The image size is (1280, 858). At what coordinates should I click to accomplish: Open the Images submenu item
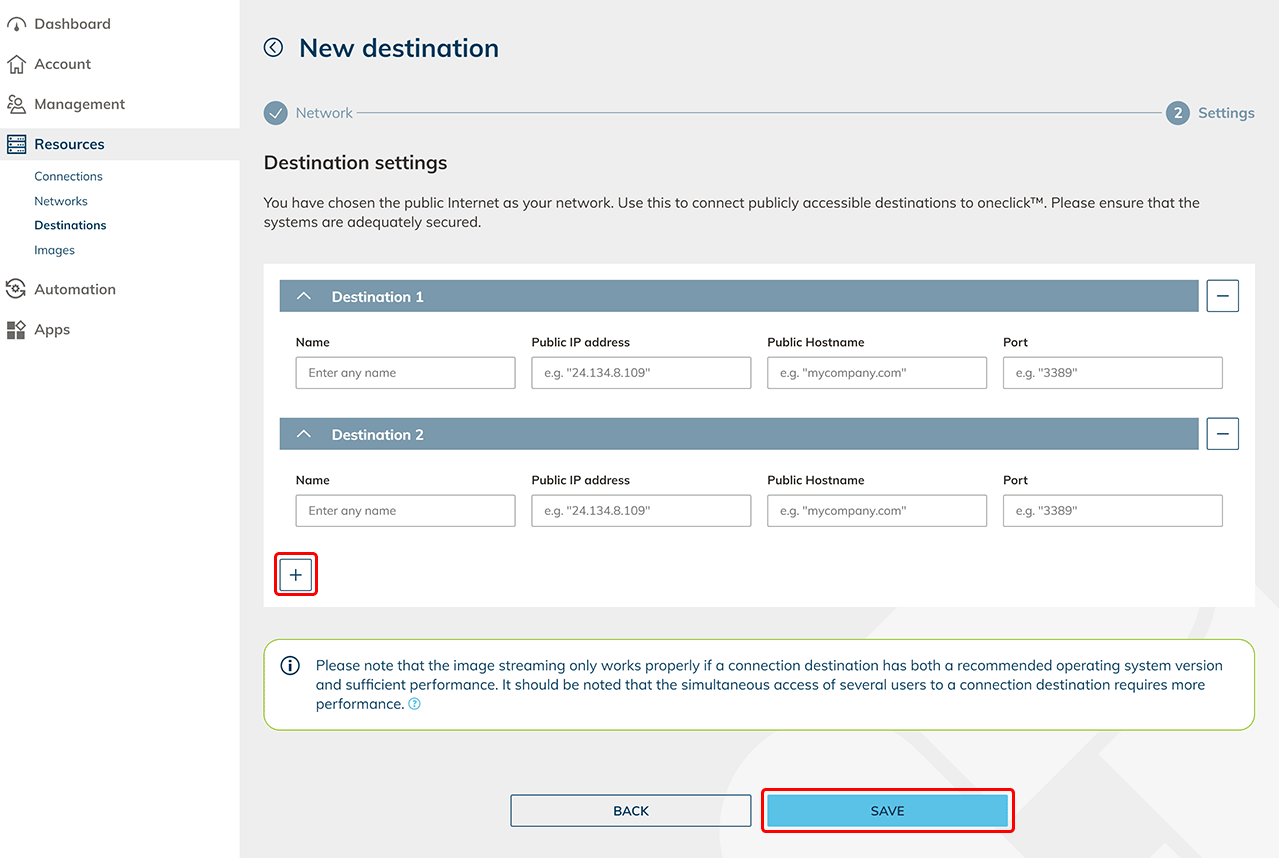coord(54,250)
